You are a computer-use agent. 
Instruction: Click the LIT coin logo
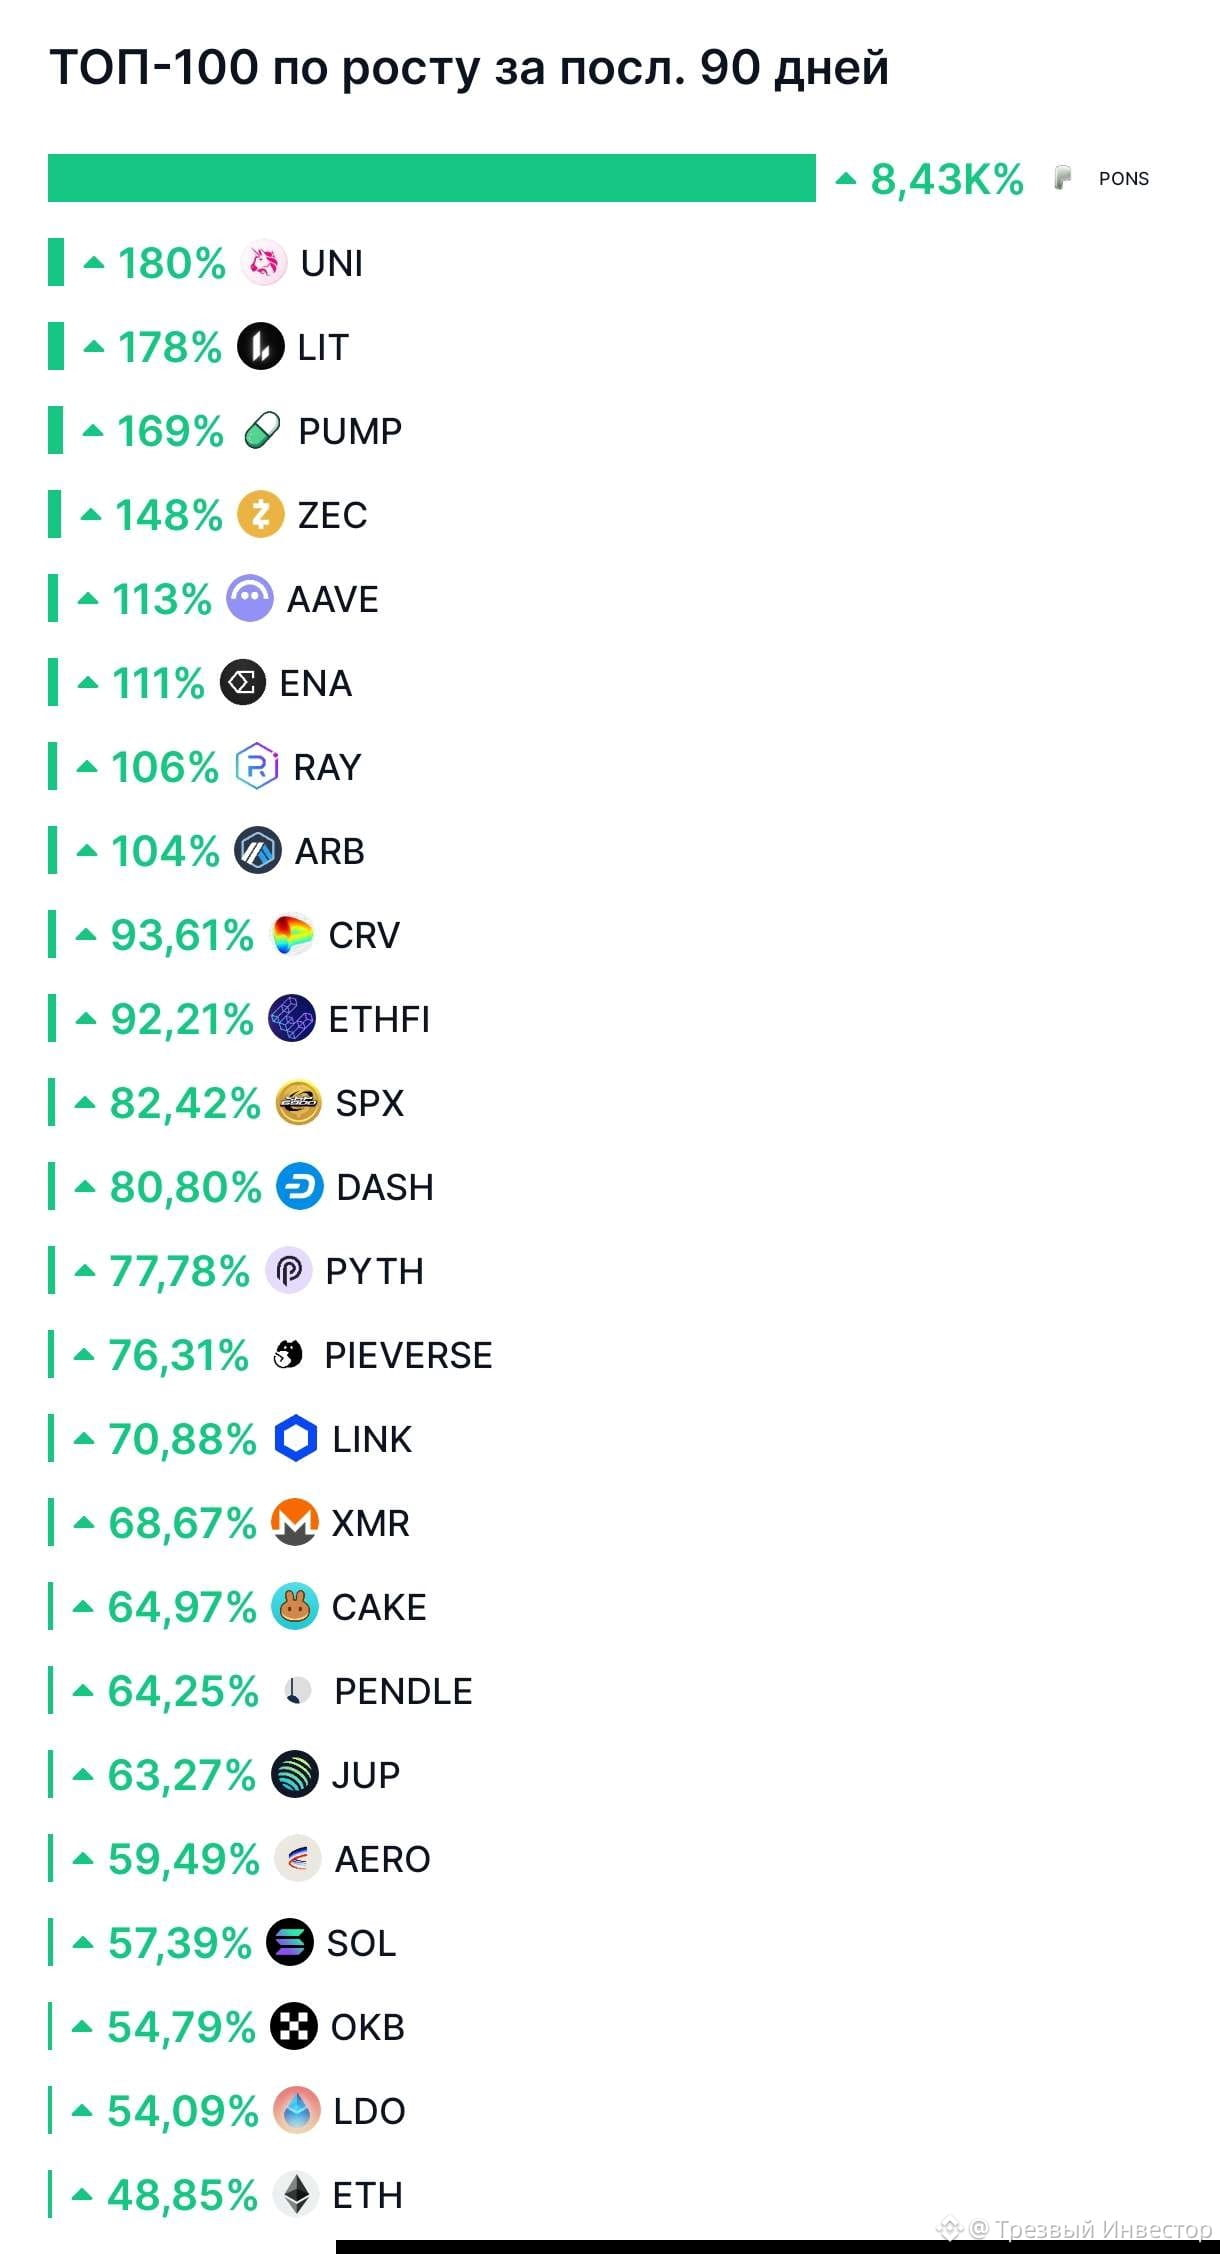pyautogui.click(x=260, y=347)
